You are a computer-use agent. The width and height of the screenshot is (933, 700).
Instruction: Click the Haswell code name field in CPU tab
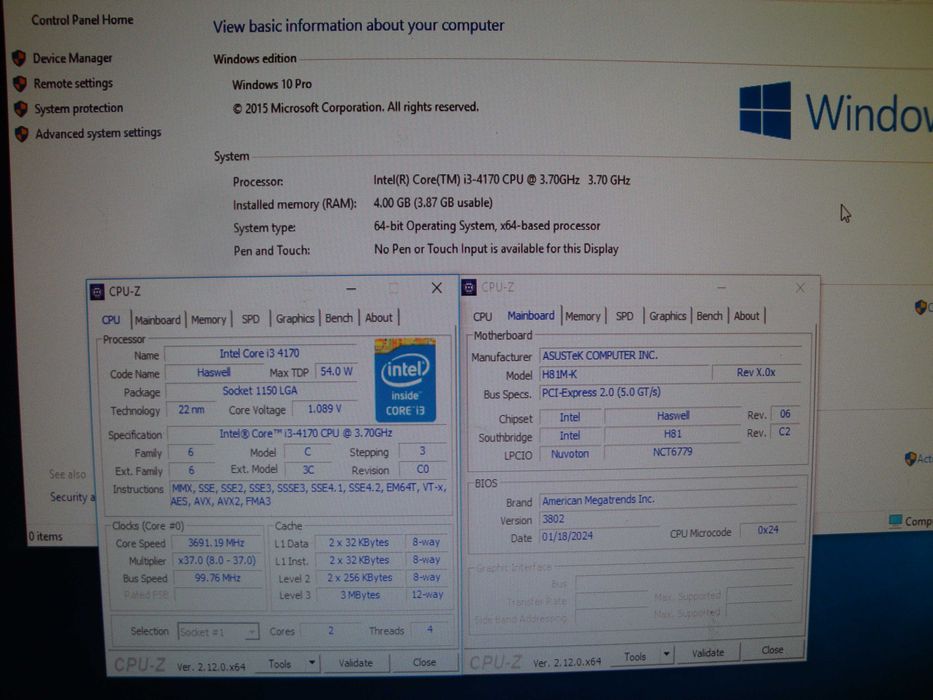(x=214, y=373)
